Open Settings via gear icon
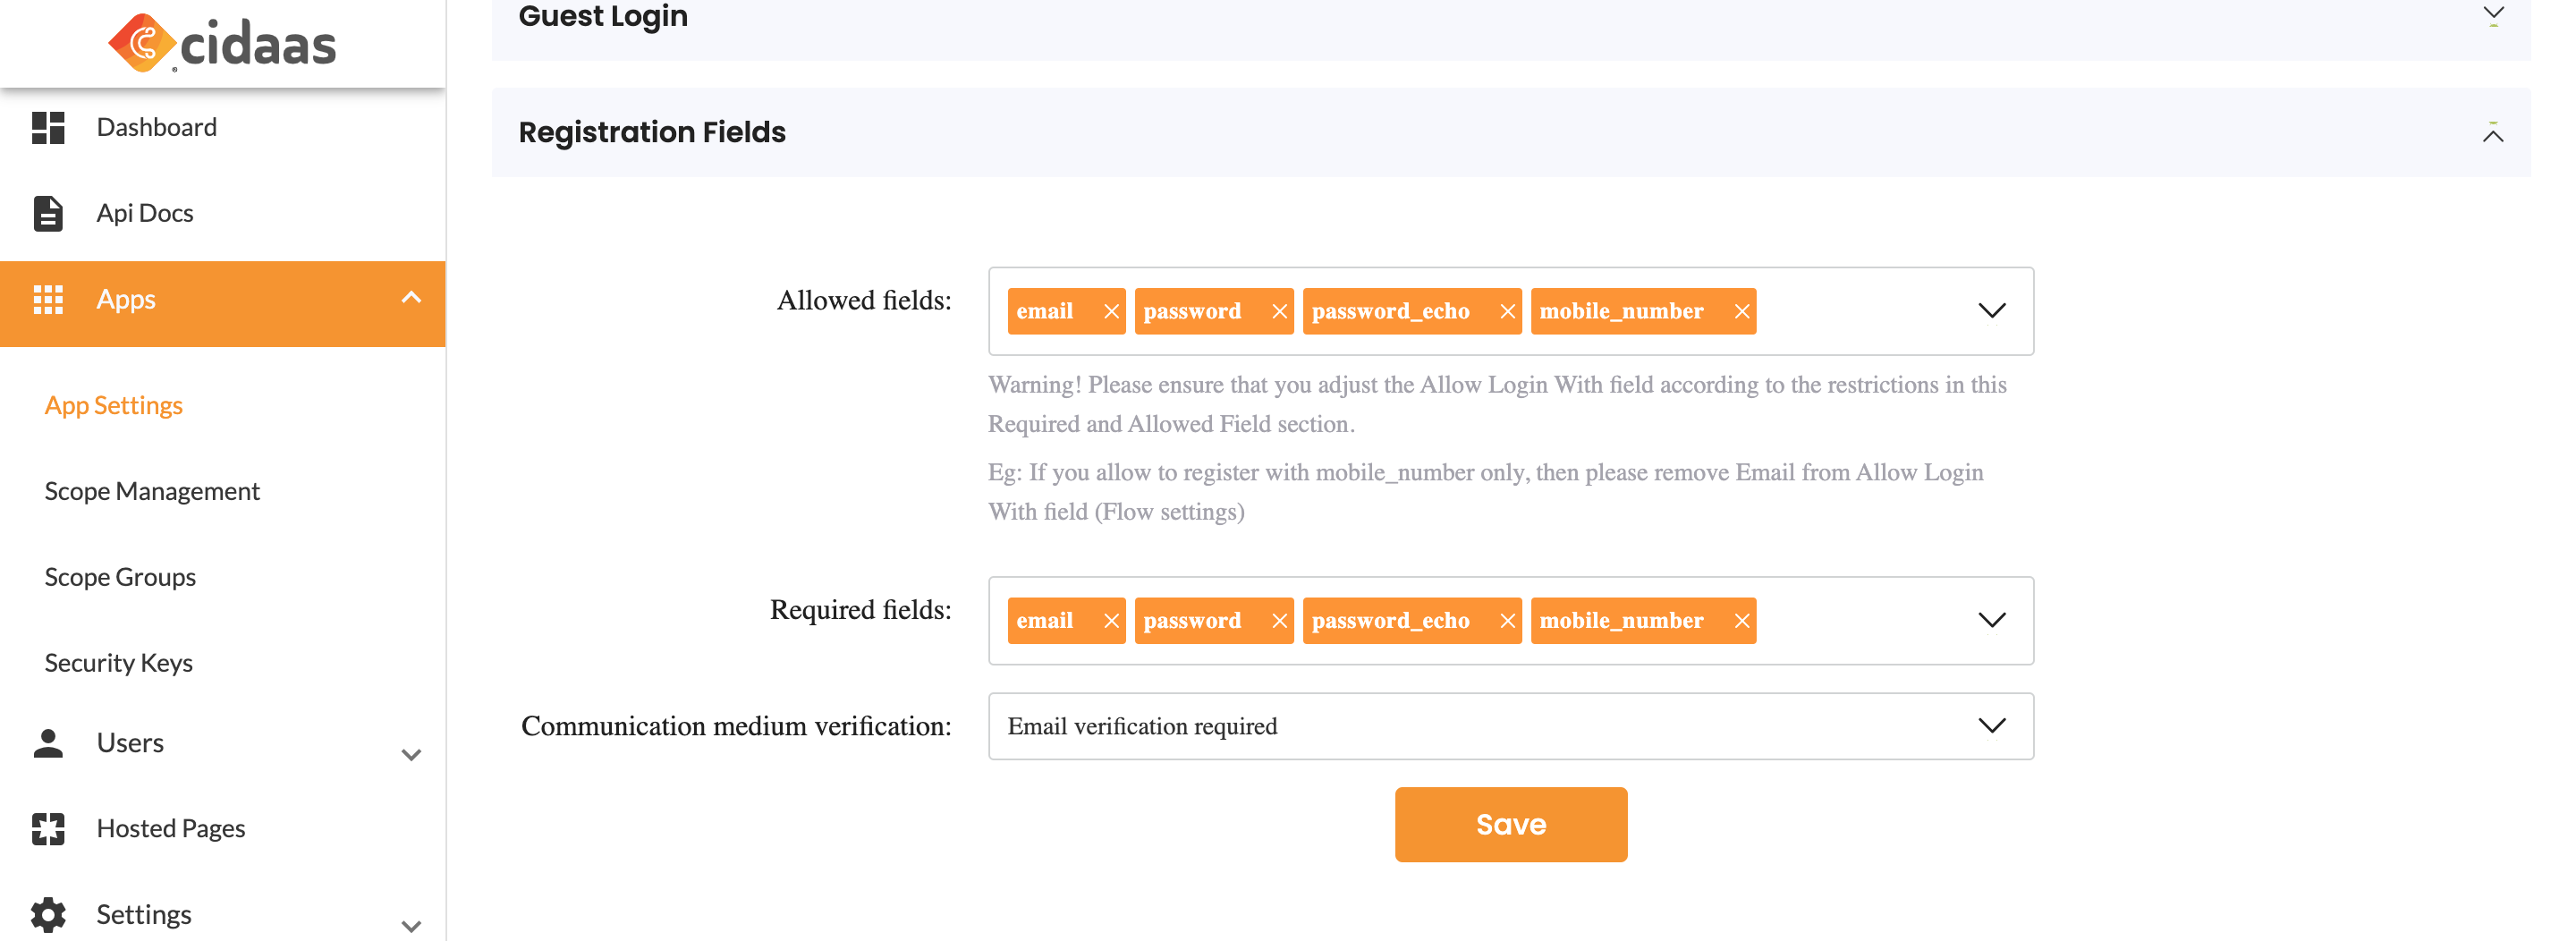The image size is (2576, 941). (48, 913)
